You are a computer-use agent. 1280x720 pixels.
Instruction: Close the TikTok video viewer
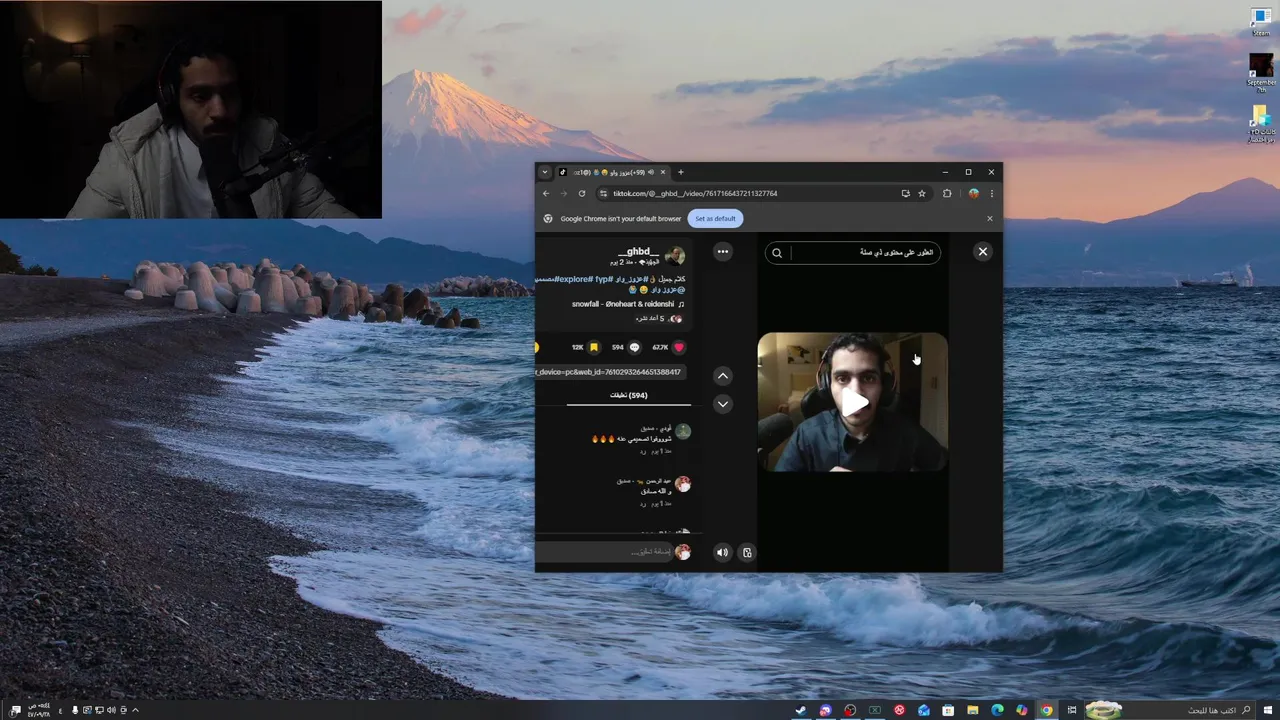(x=983, y=252)
